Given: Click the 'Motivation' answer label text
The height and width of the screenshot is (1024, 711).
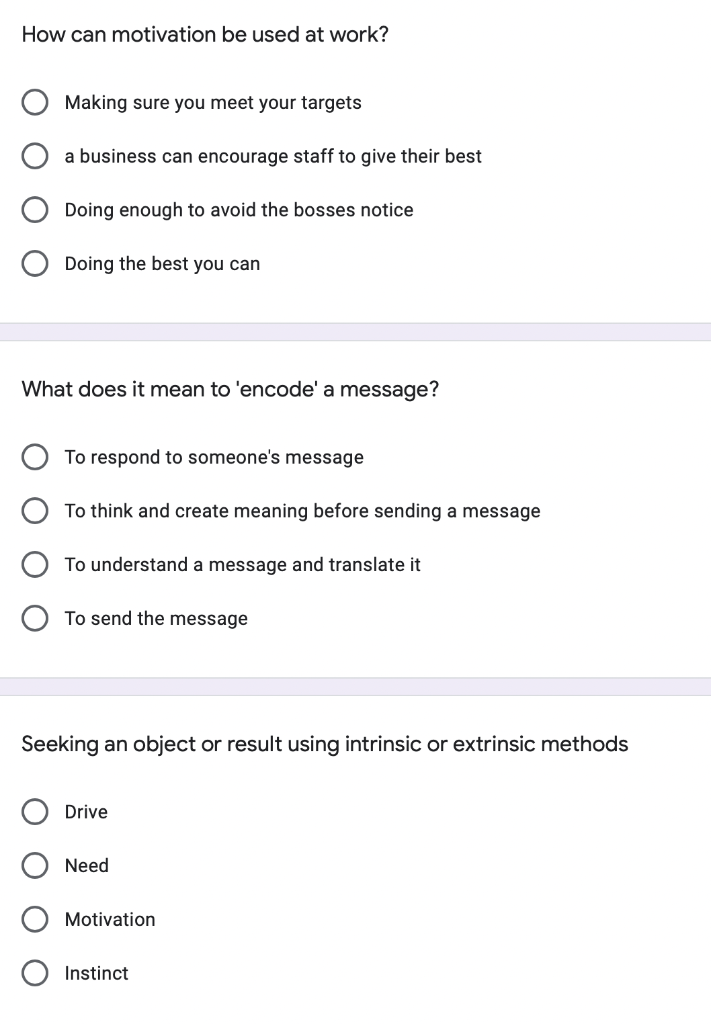Looking at the screenshot, I should coord(110,920).
